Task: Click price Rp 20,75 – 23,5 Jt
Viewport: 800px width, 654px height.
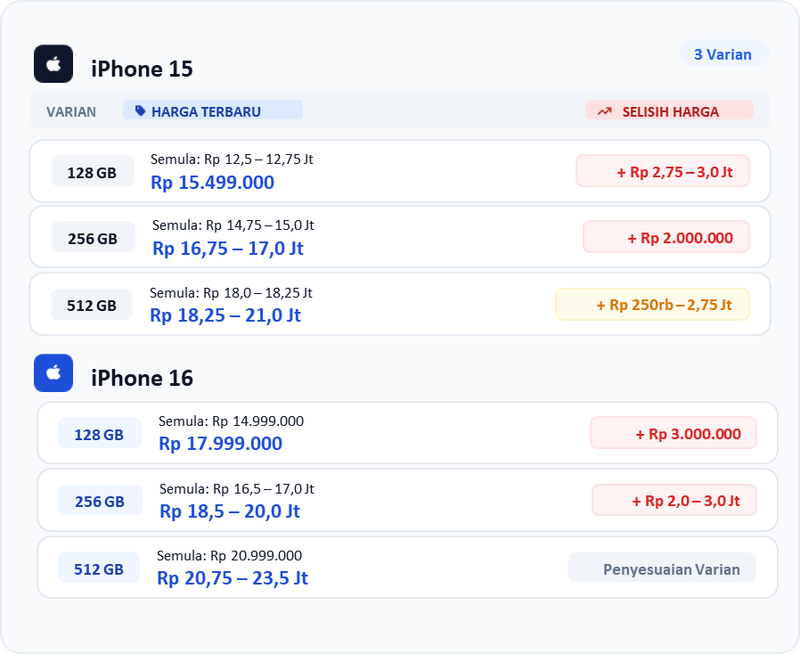Action: (232, 578)
